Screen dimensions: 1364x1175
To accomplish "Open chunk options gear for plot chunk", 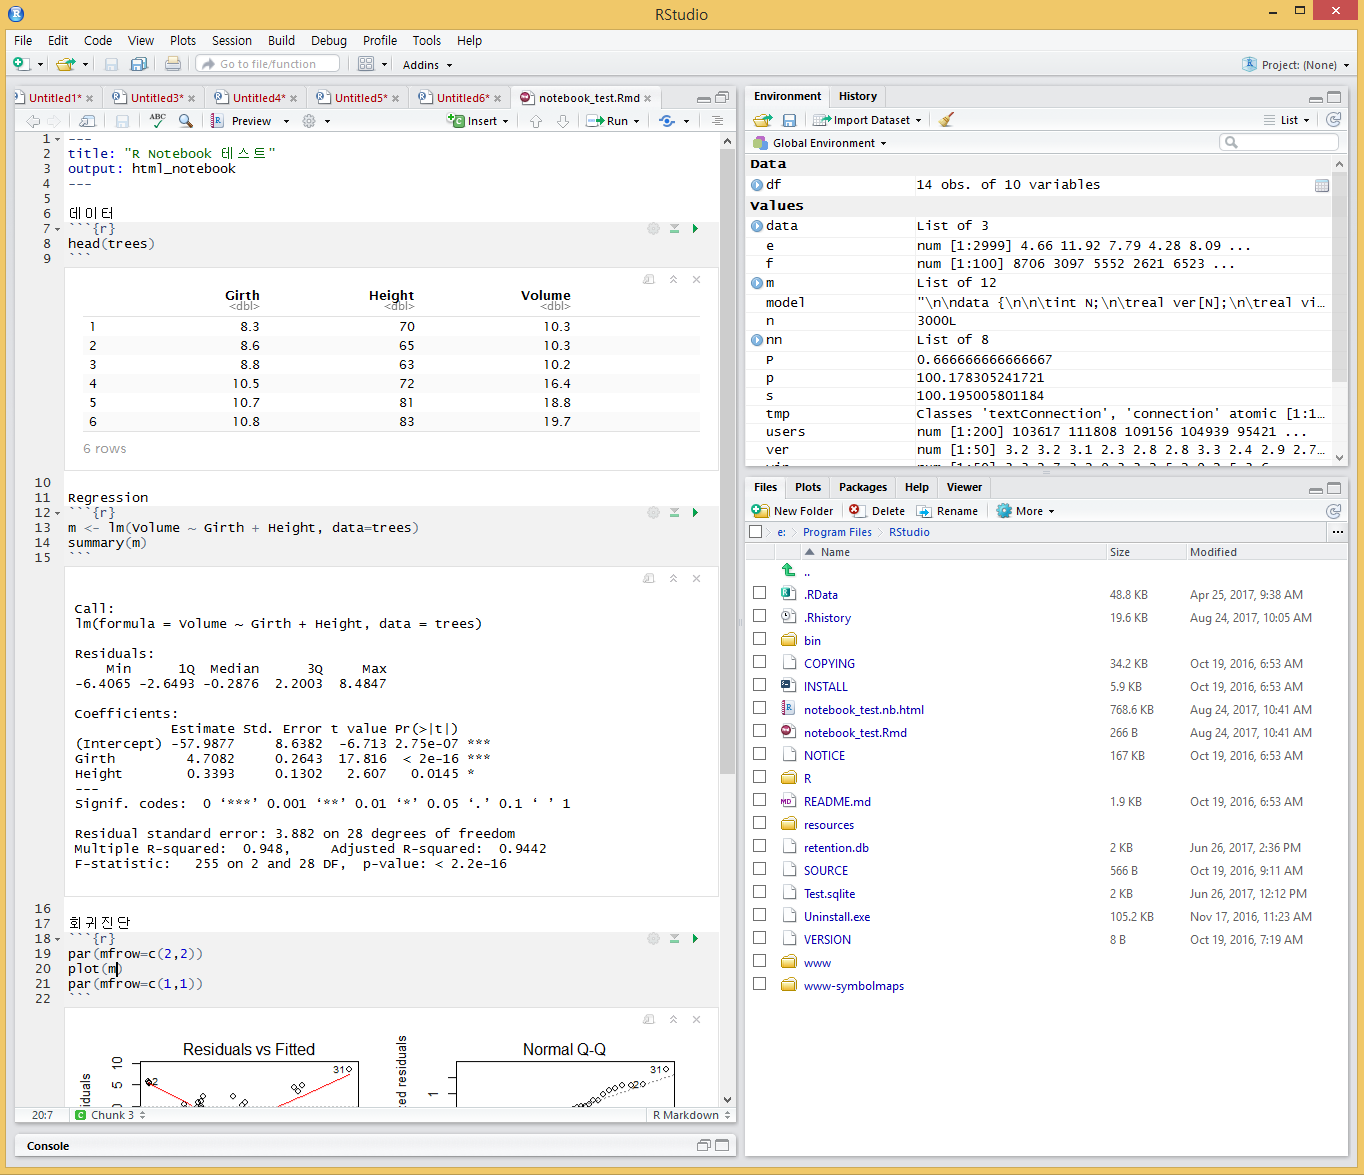I will [x=653, y=939].
